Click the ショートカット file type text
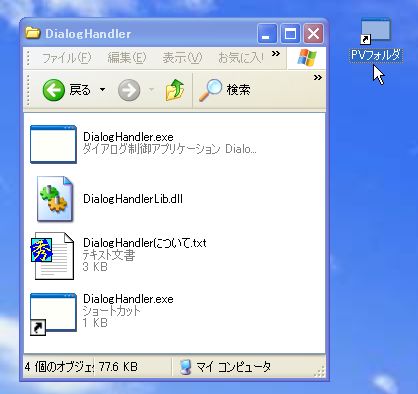This screenshot has height=394, width=418. (x=112, y=311)
